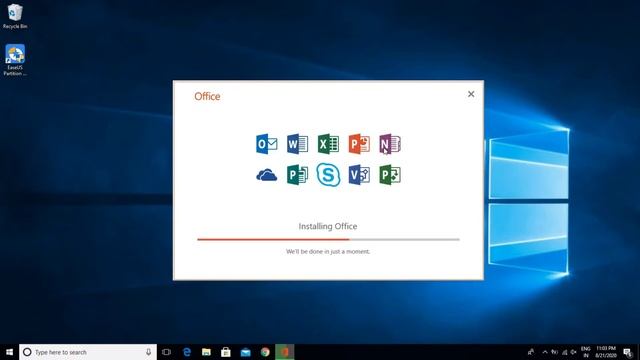Viewport: 640px width, 360px height.
Task: Click the ENG IN language indicator
Action: point(586,352)
